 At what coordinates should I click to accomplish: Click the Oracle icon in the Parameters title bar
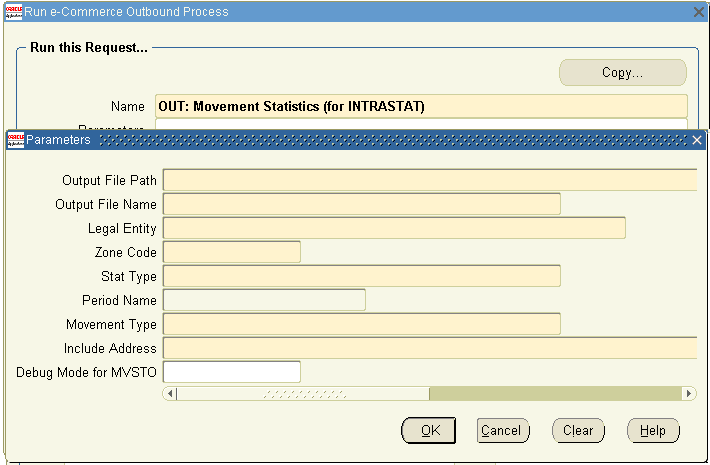click(x=16, y=140)
